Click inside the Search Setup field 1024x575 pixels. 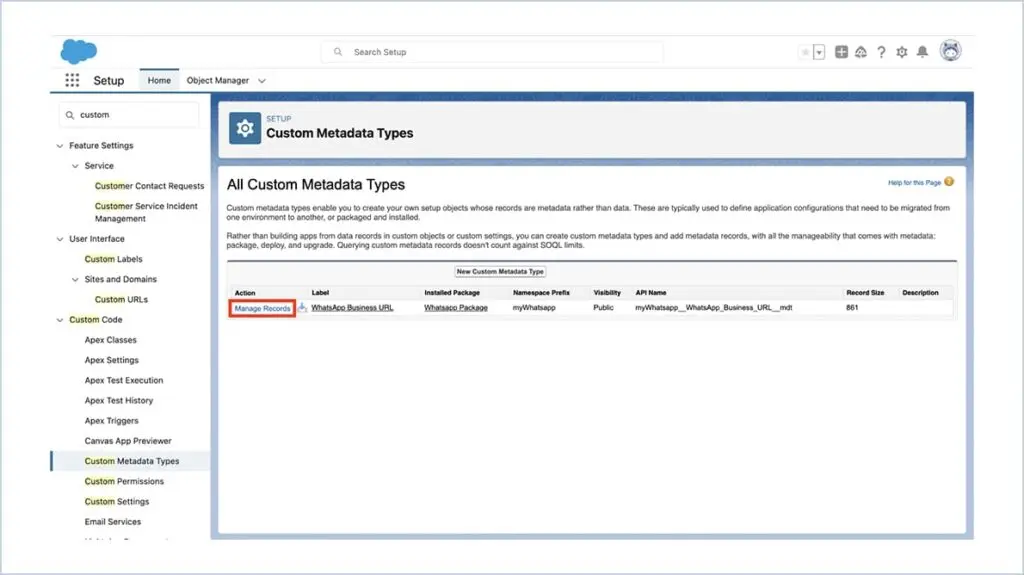point(492,52)
